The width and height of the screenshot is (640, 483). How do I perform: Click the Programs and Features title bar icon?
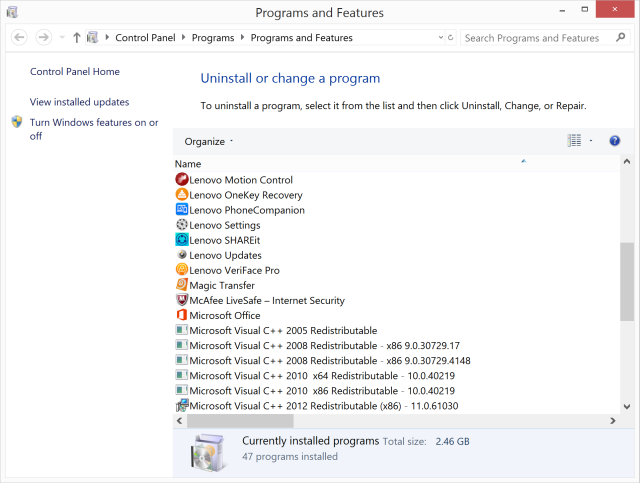[12, 12]
